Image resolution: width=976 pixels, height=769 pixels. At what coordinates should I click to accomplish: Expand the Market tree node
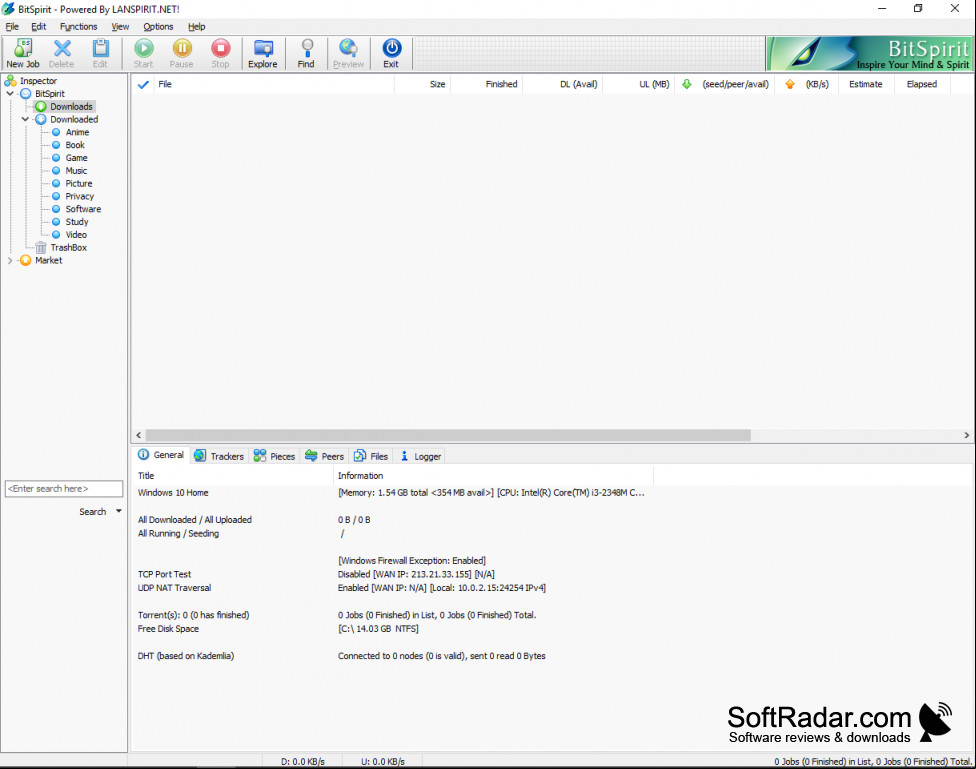point(10,260)
